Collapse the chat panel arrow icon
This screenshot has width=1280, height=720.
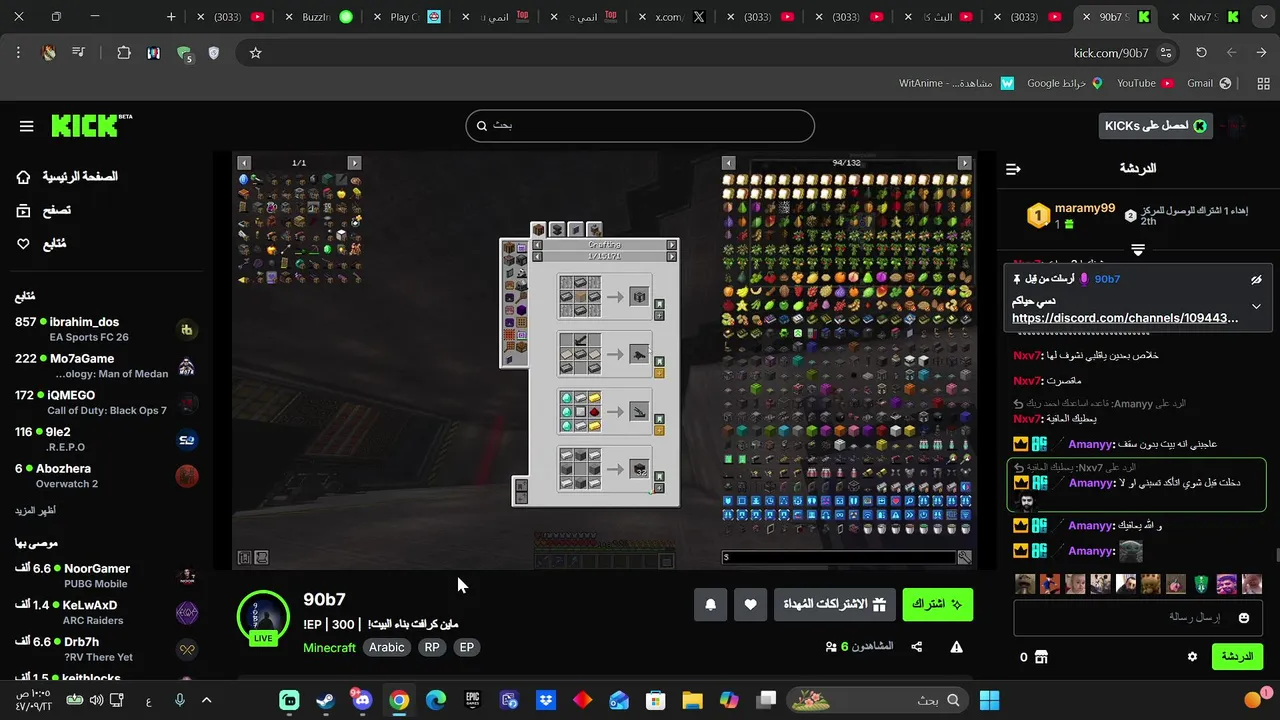coord(1013,169)
